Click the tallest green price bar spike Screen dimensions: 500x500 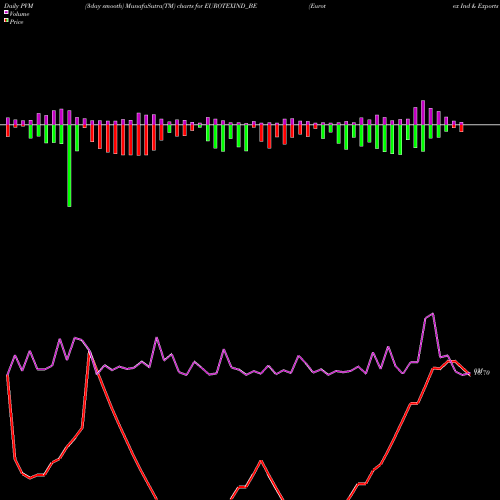(69, 166)
